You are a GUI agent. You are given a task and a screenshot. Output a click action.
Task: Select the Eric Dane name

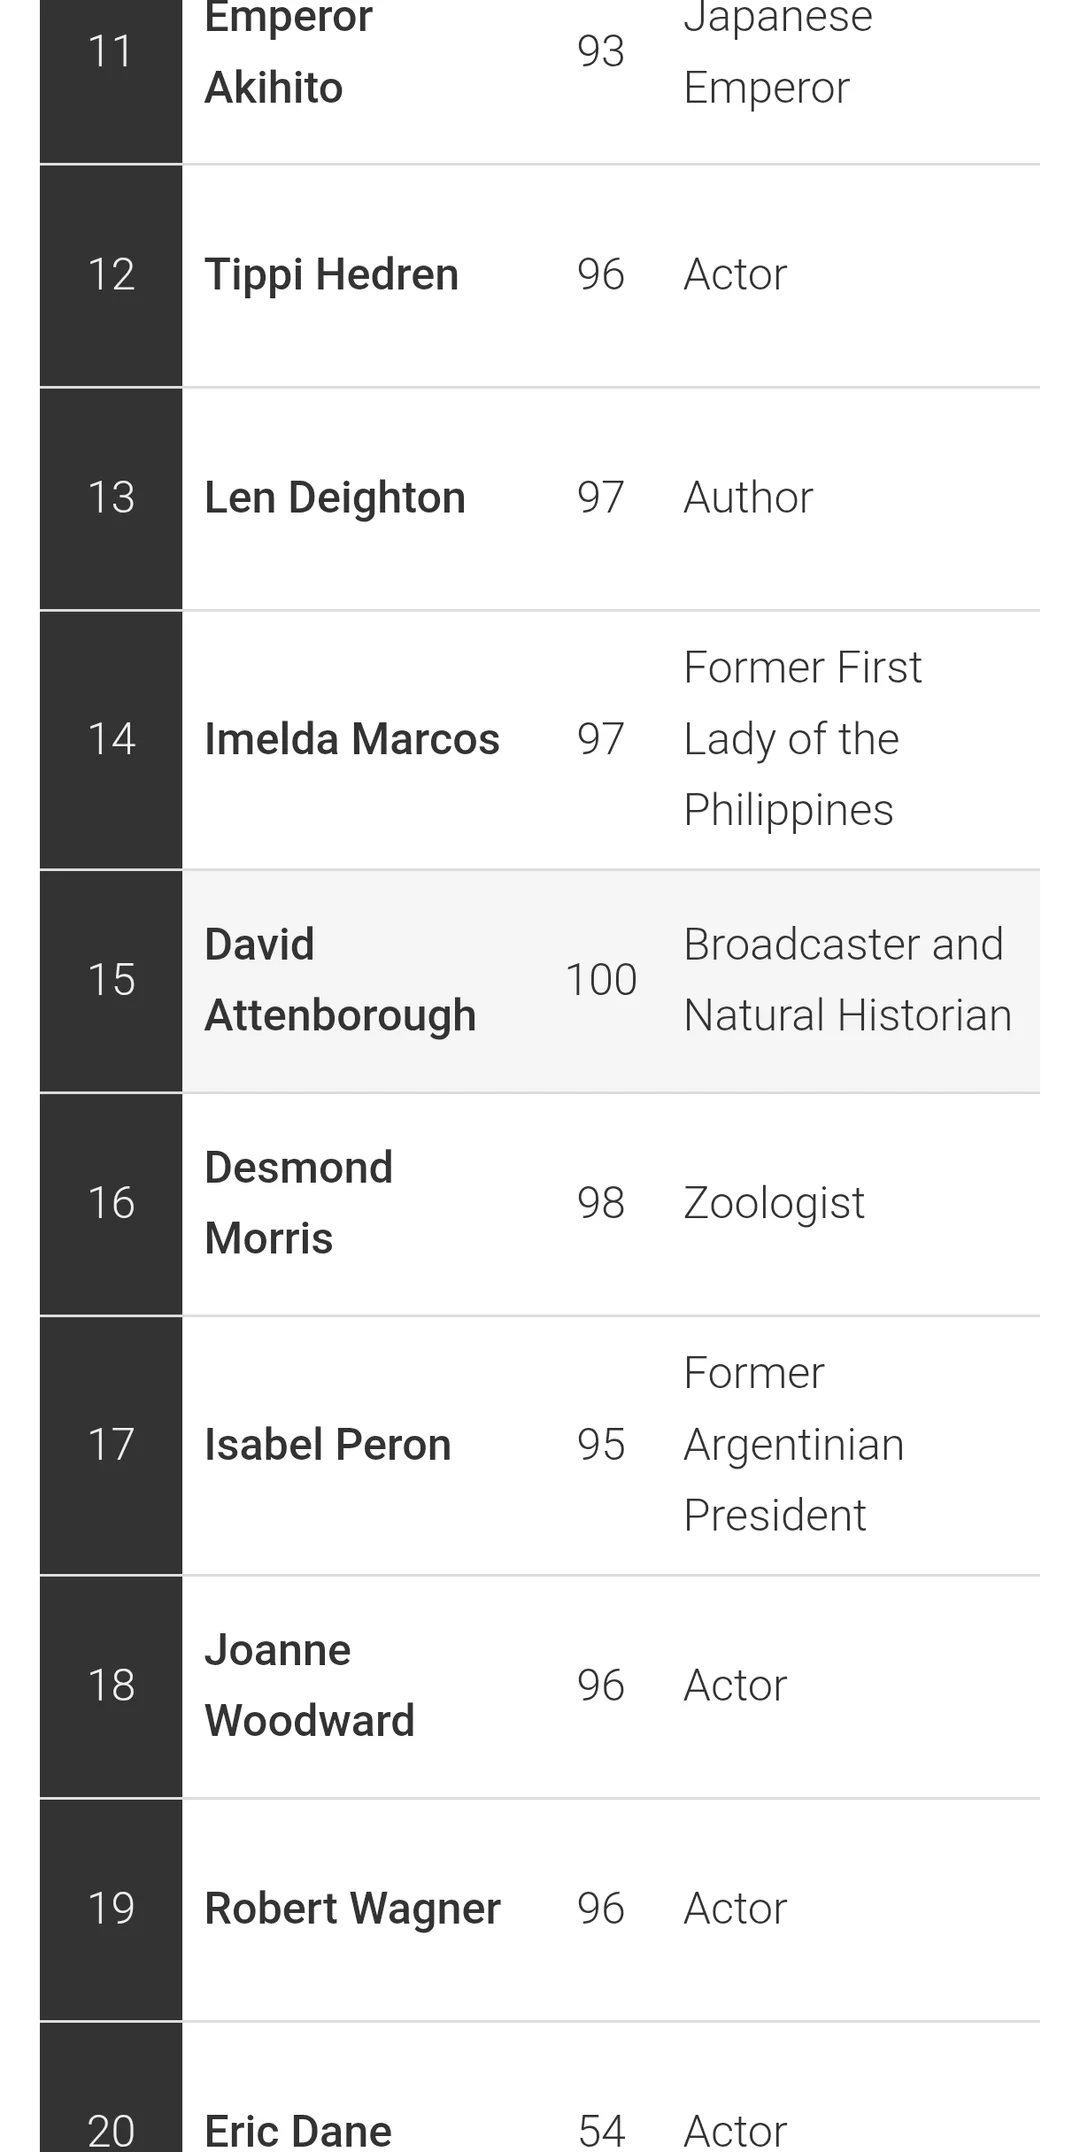point(298,2130)
